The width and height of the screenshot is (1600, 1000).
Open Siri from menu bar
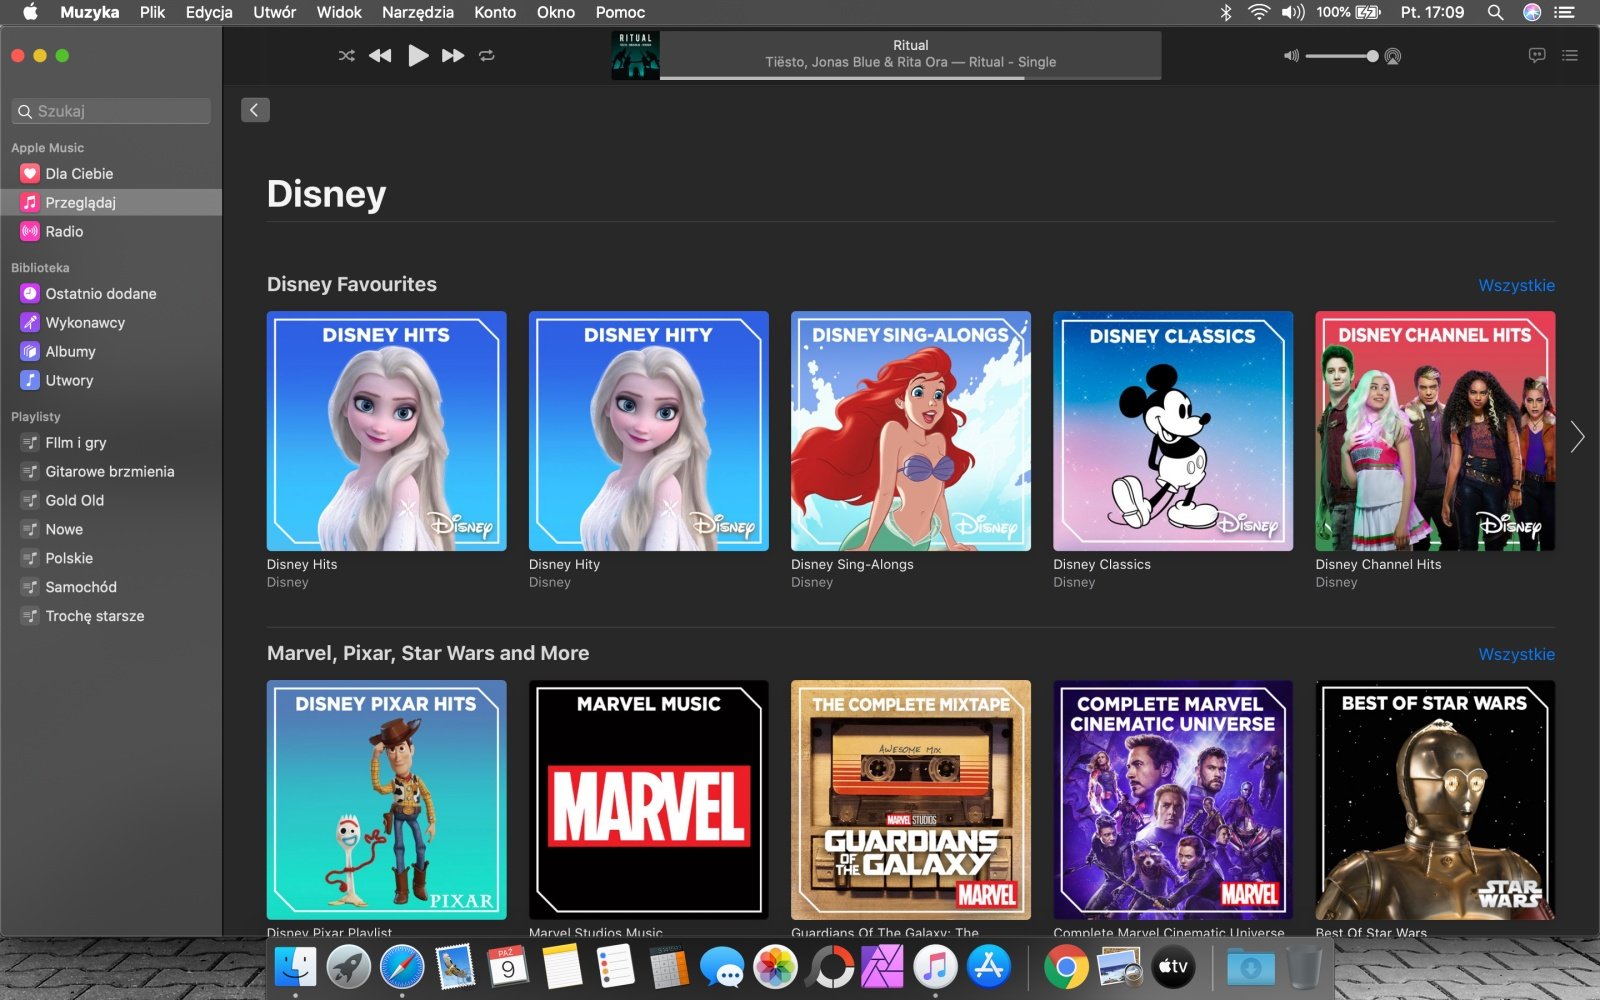(x=1531, y=12)
